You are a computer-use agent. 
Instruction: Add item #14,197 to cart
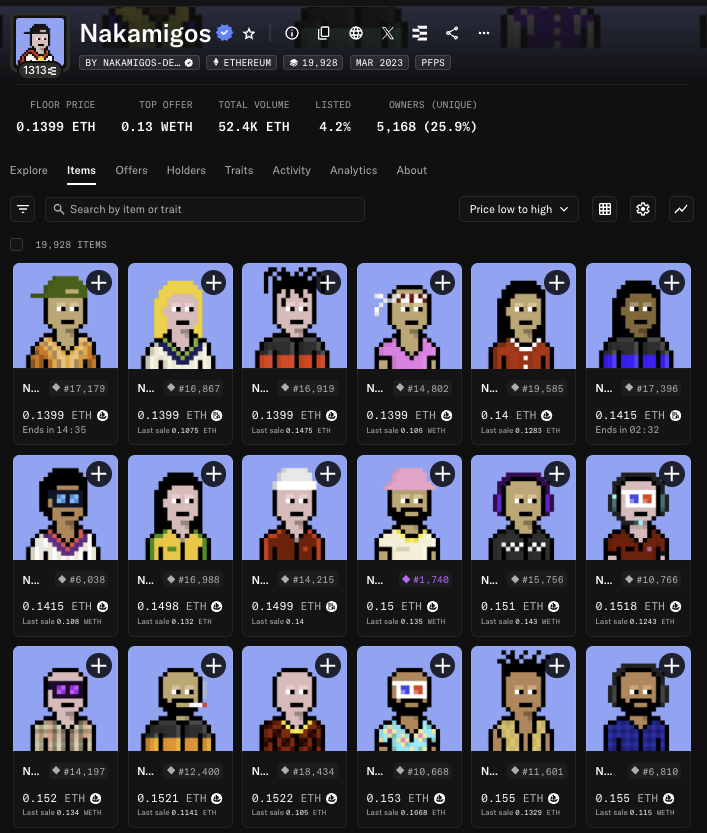click(99, 666)
